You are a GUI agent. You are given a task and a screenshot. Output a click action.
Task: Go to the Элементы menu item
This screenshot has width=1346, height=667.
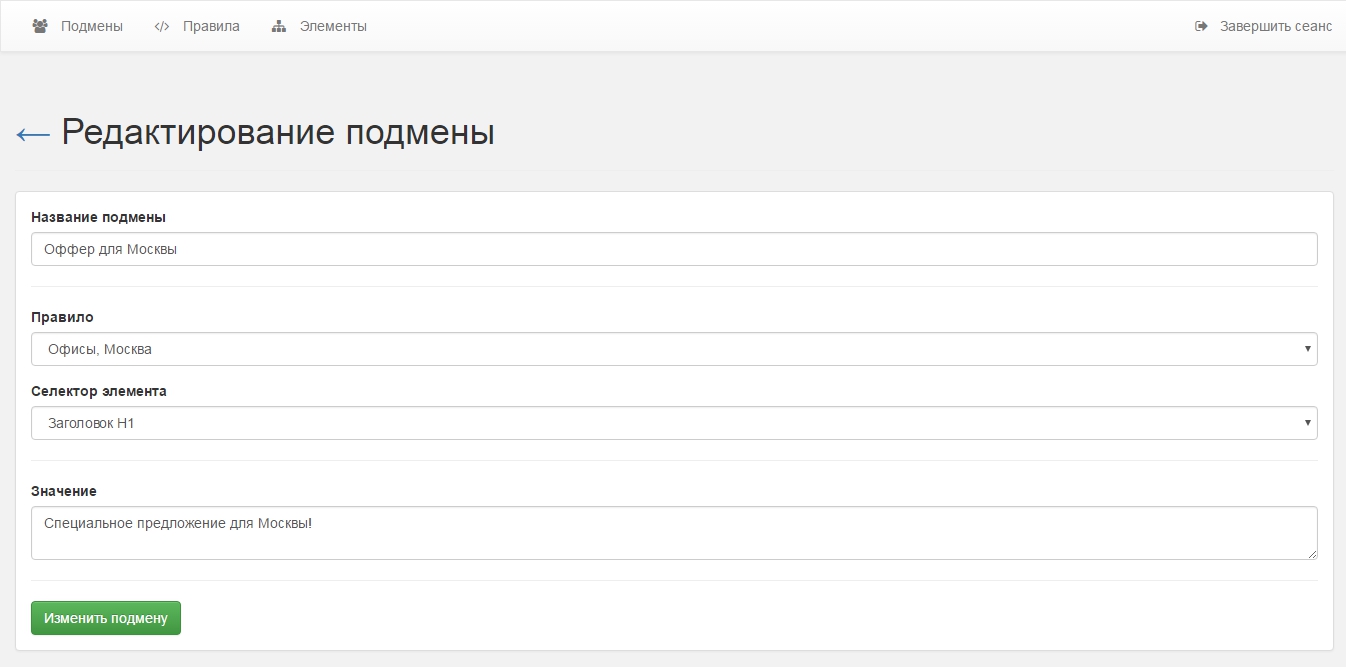(333, 26)
